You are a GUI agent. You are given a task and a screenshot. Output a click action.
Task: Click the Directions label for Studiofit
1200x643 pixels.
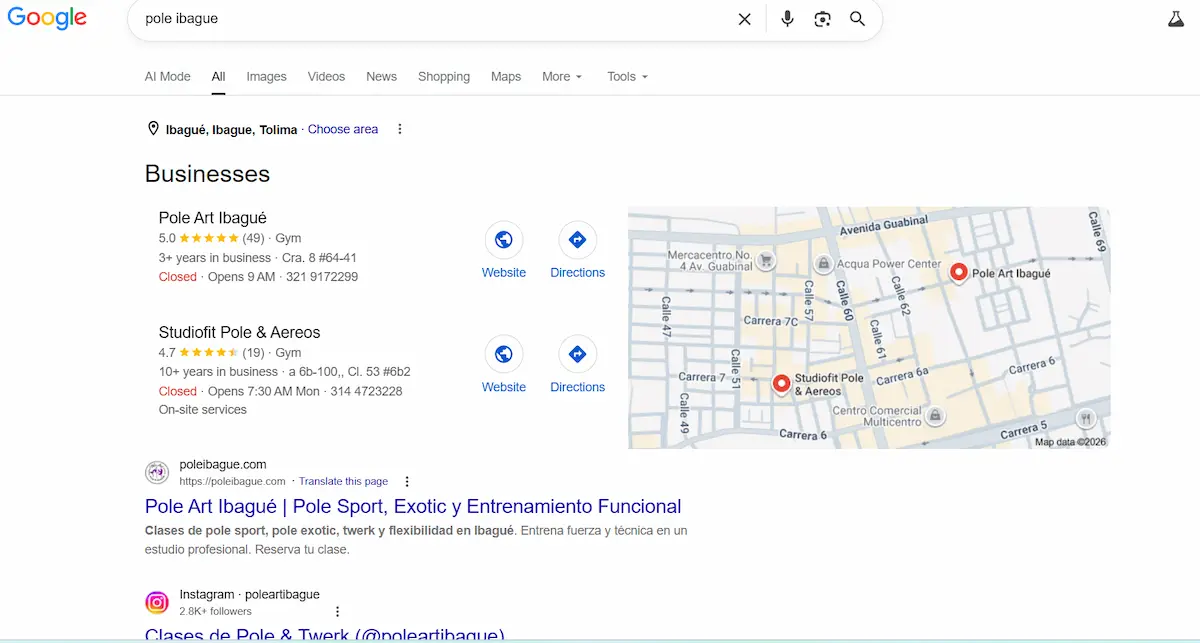(x=577, y=387)
